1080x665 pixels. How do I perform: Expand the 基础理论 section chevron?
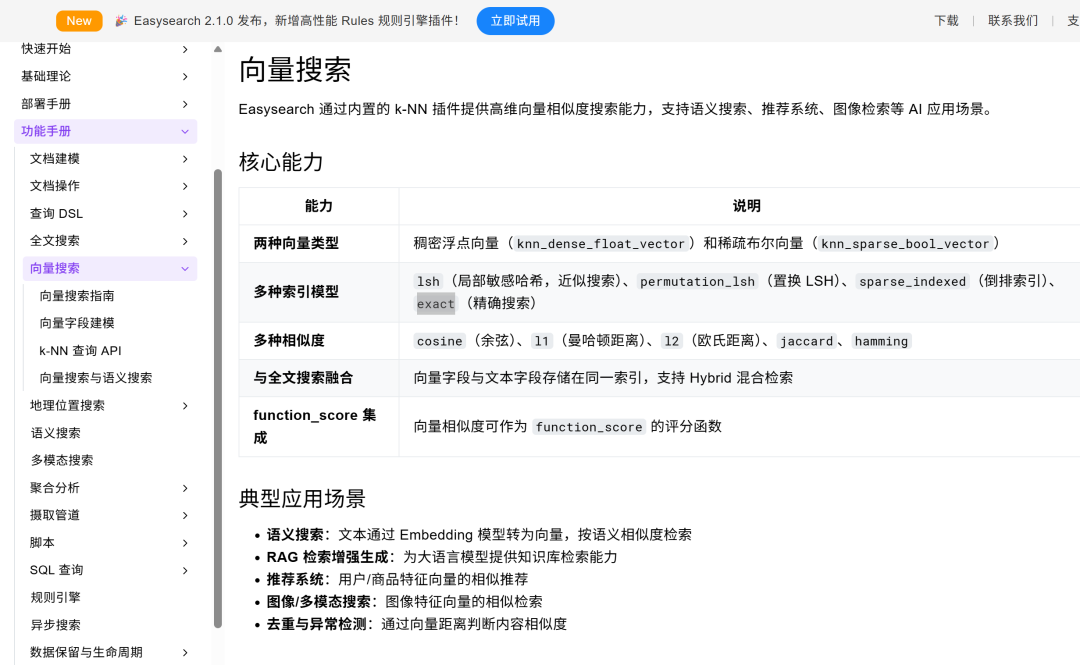[x=185, y=76]
